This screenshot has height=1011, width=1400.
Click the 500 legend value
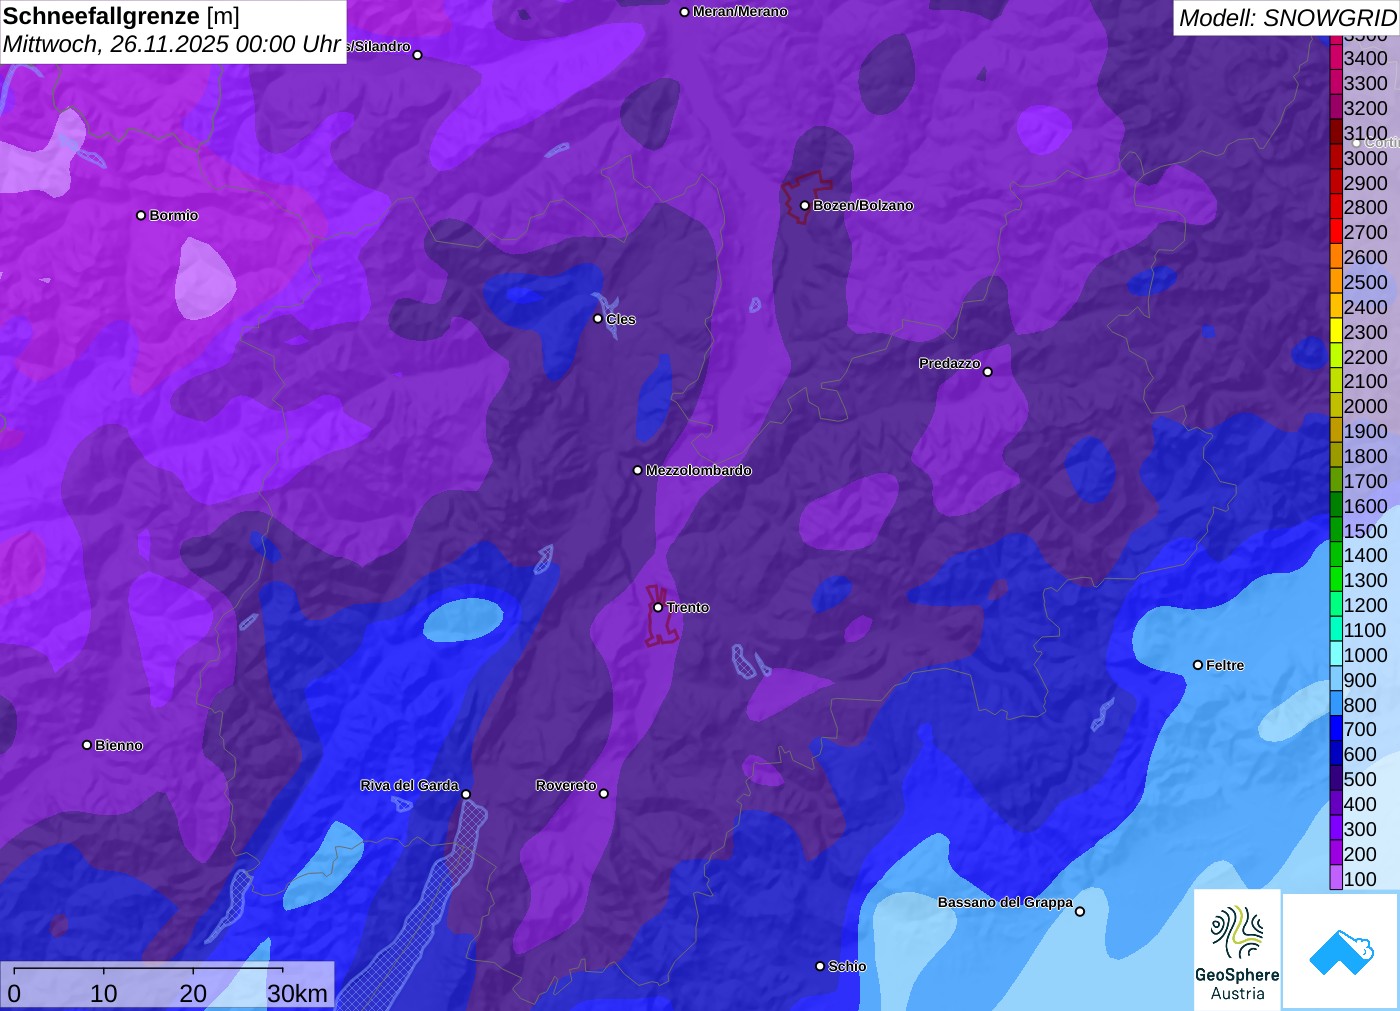coord(1360,779)
